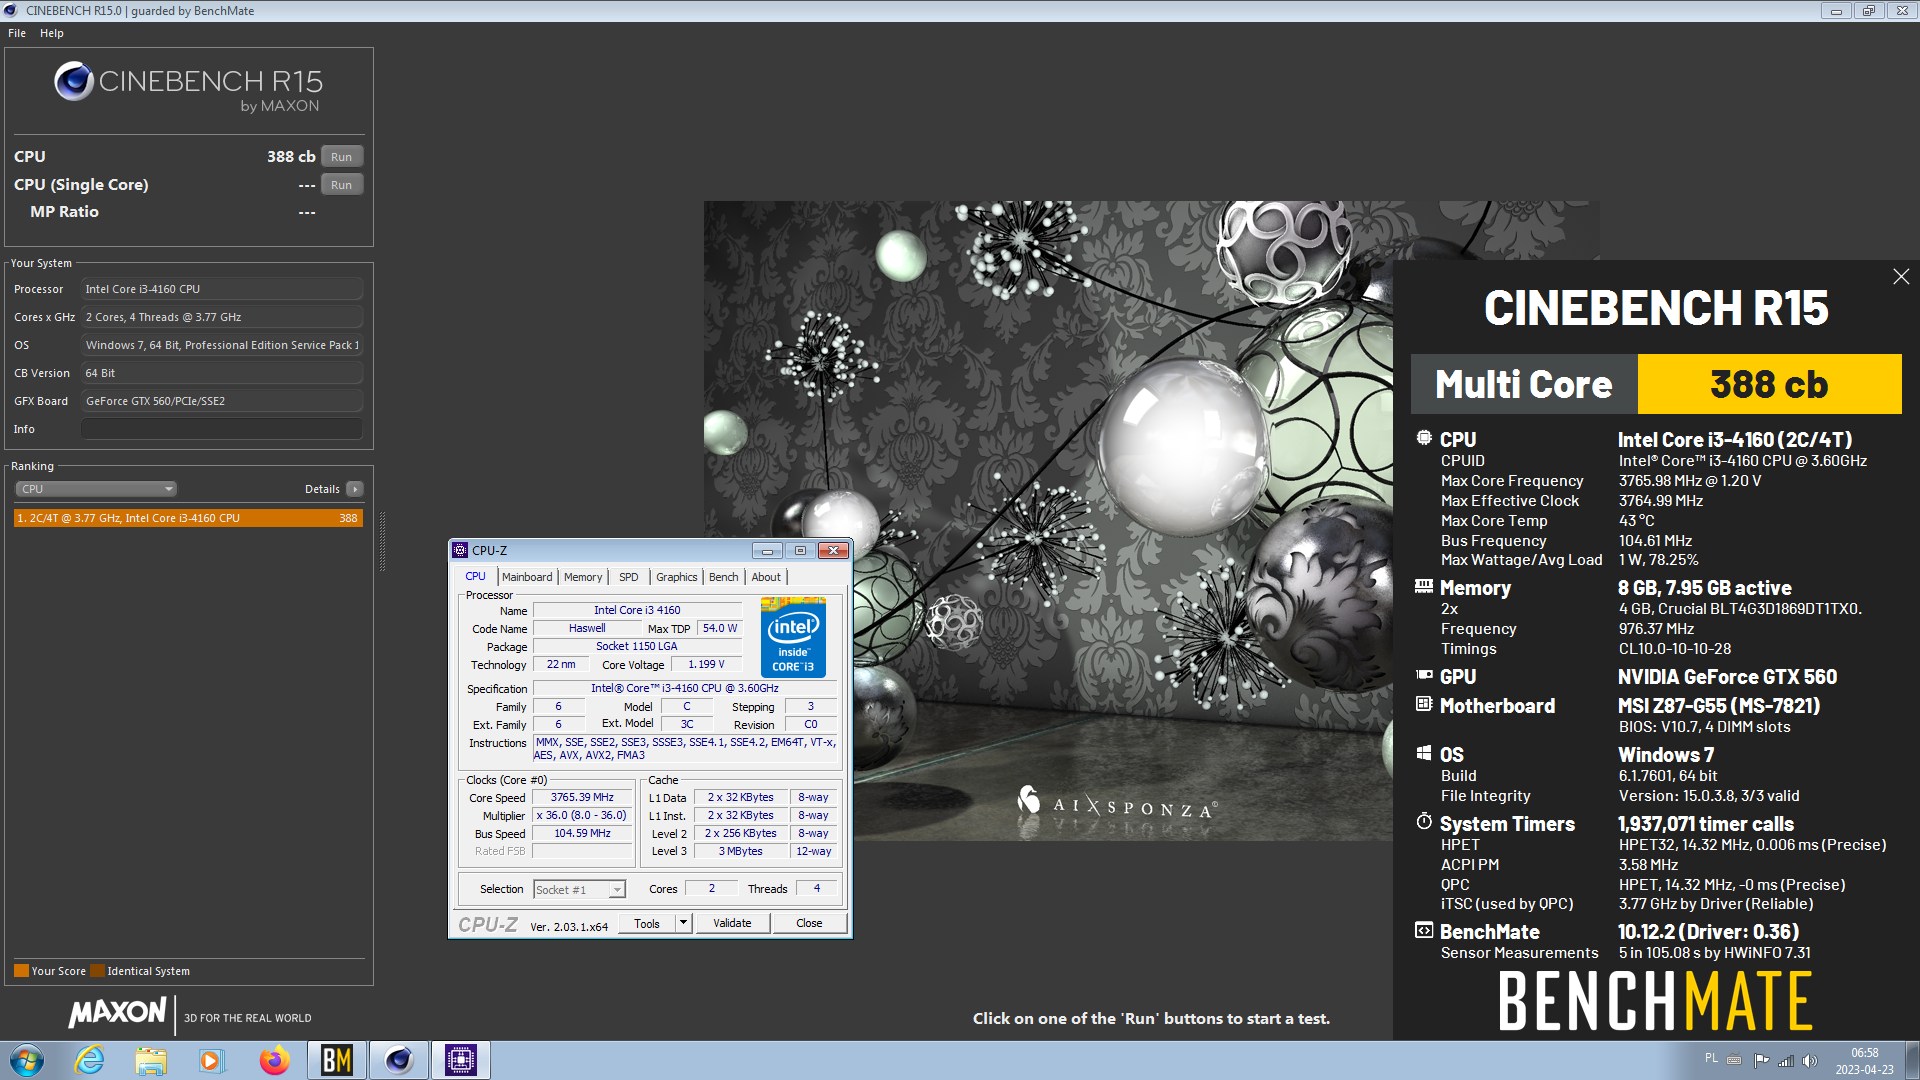
Task: Run the CPU Single Core test
Action: tap(342, 185)
